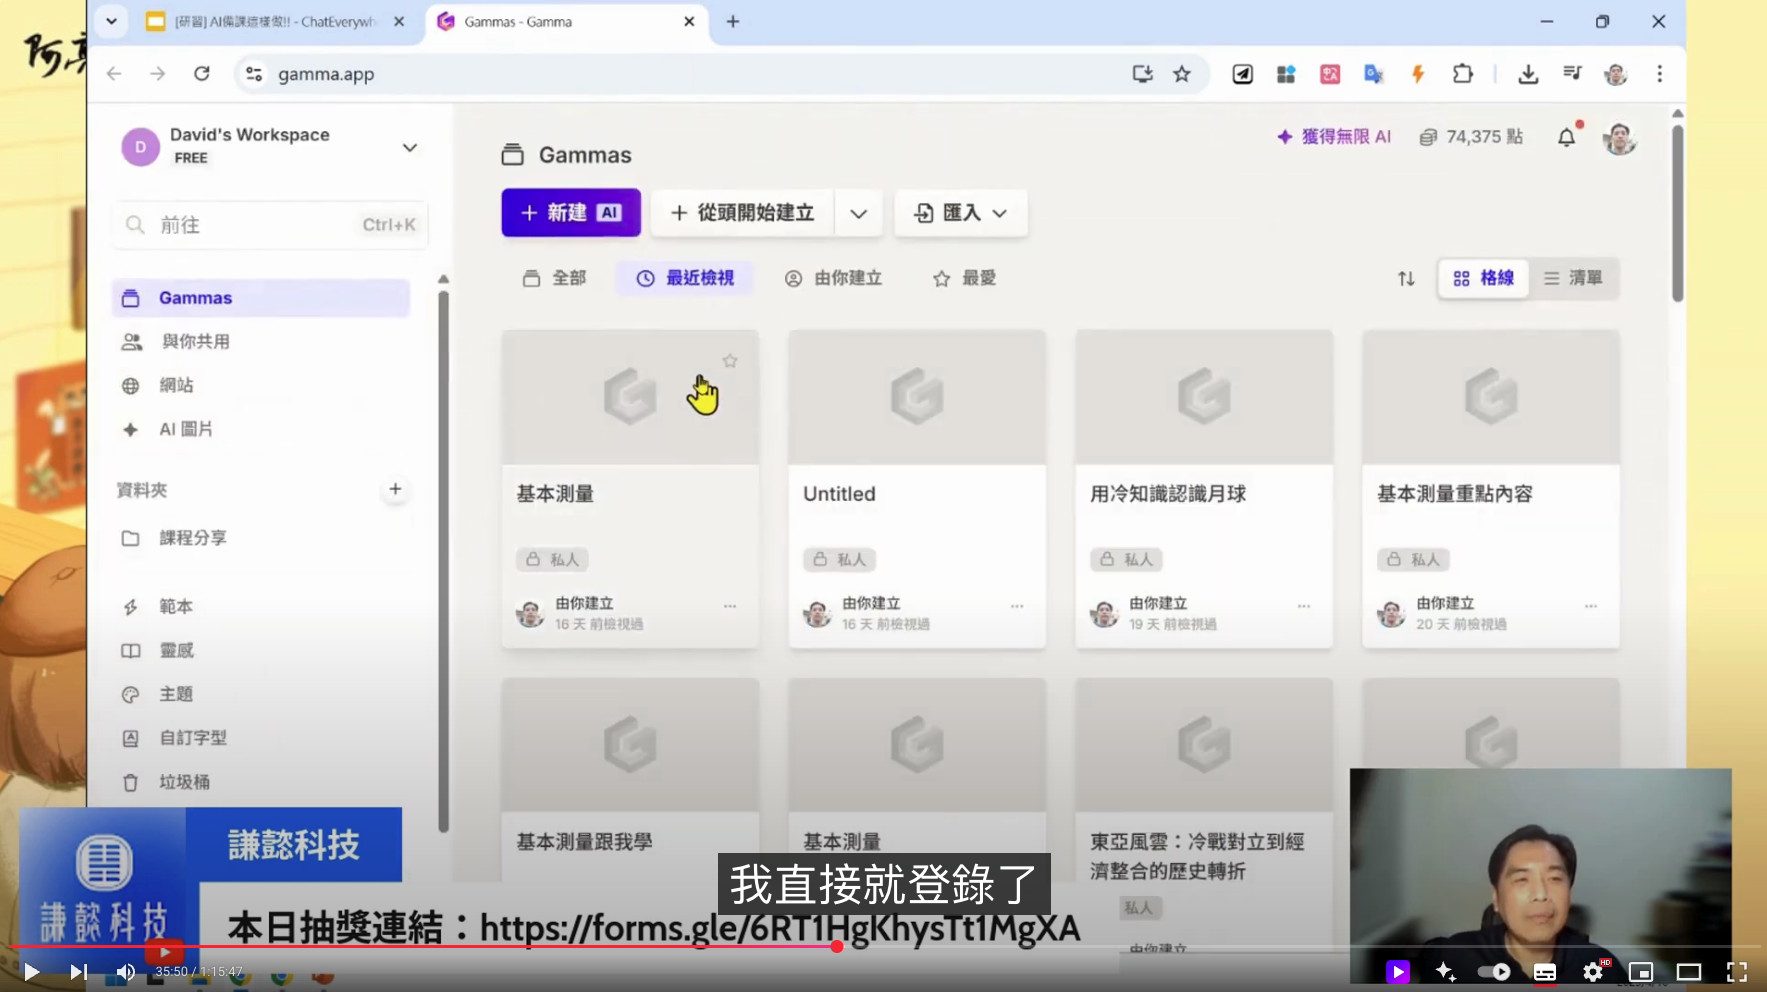This screenshot has height=992, width=1767.
Task: Click the browser forward arrow
Action: click(x=158, y=74)
